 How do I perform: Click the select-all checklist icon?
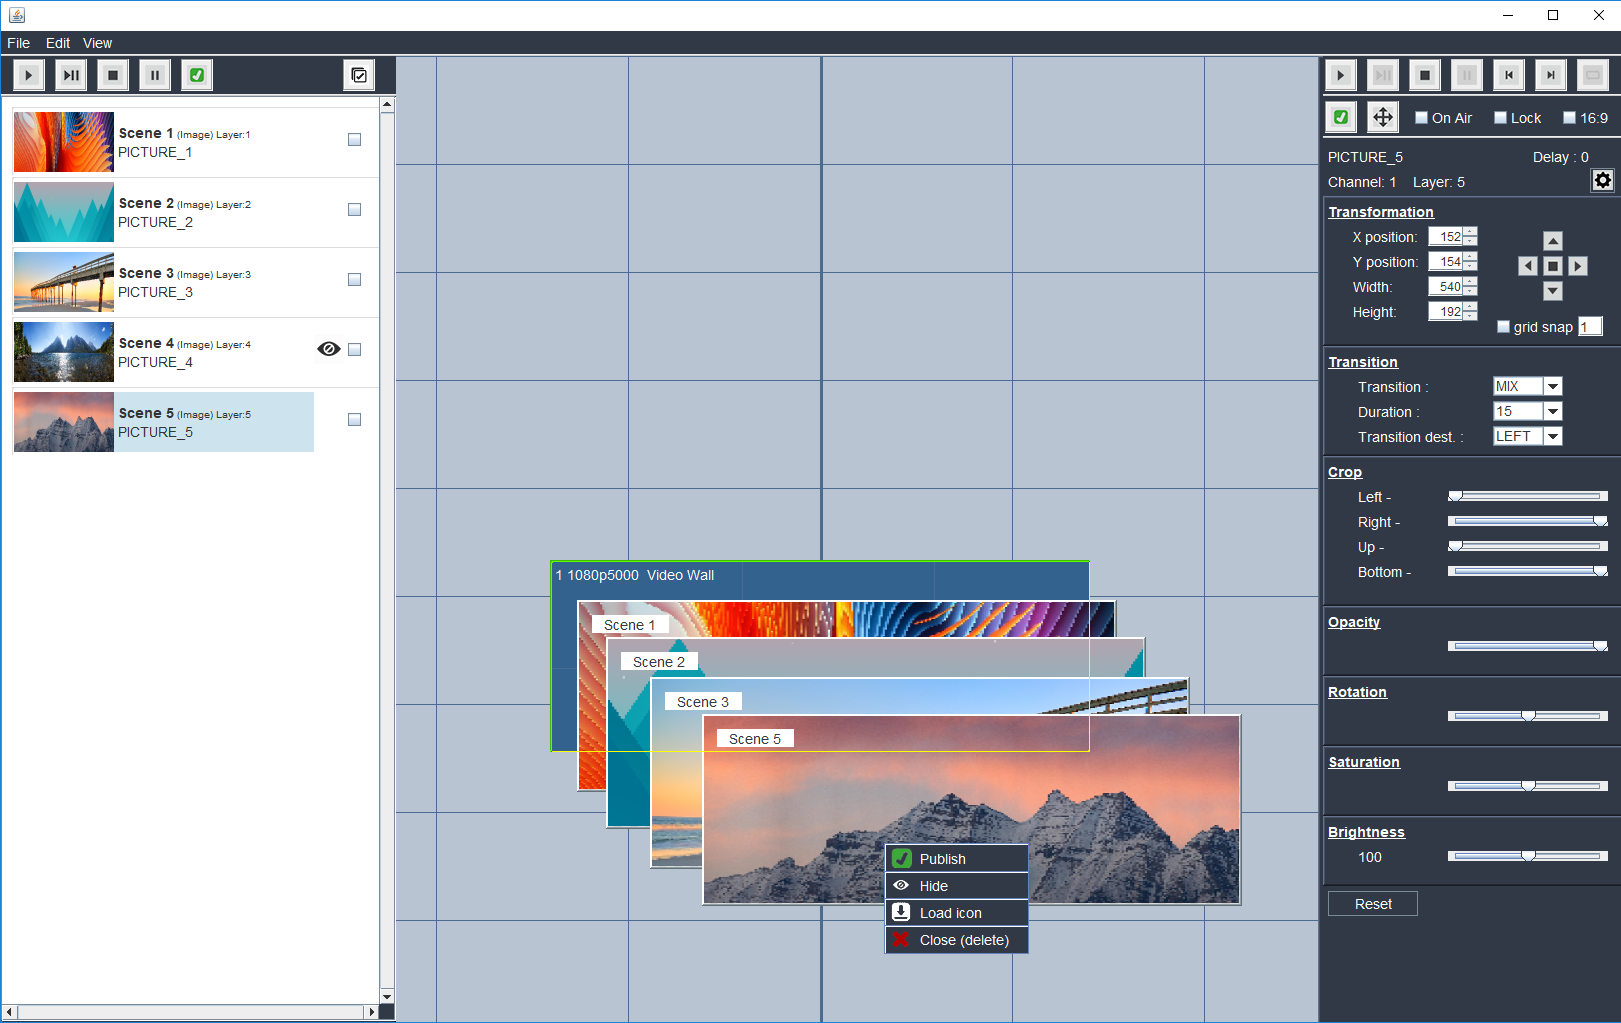[x=359, y=75]
